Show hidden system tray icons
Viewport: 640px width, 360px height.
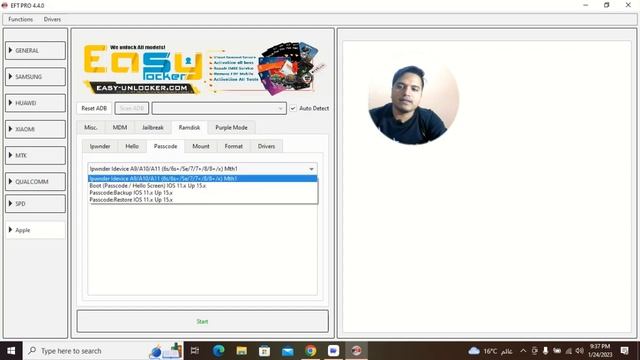tap(523, 351)
